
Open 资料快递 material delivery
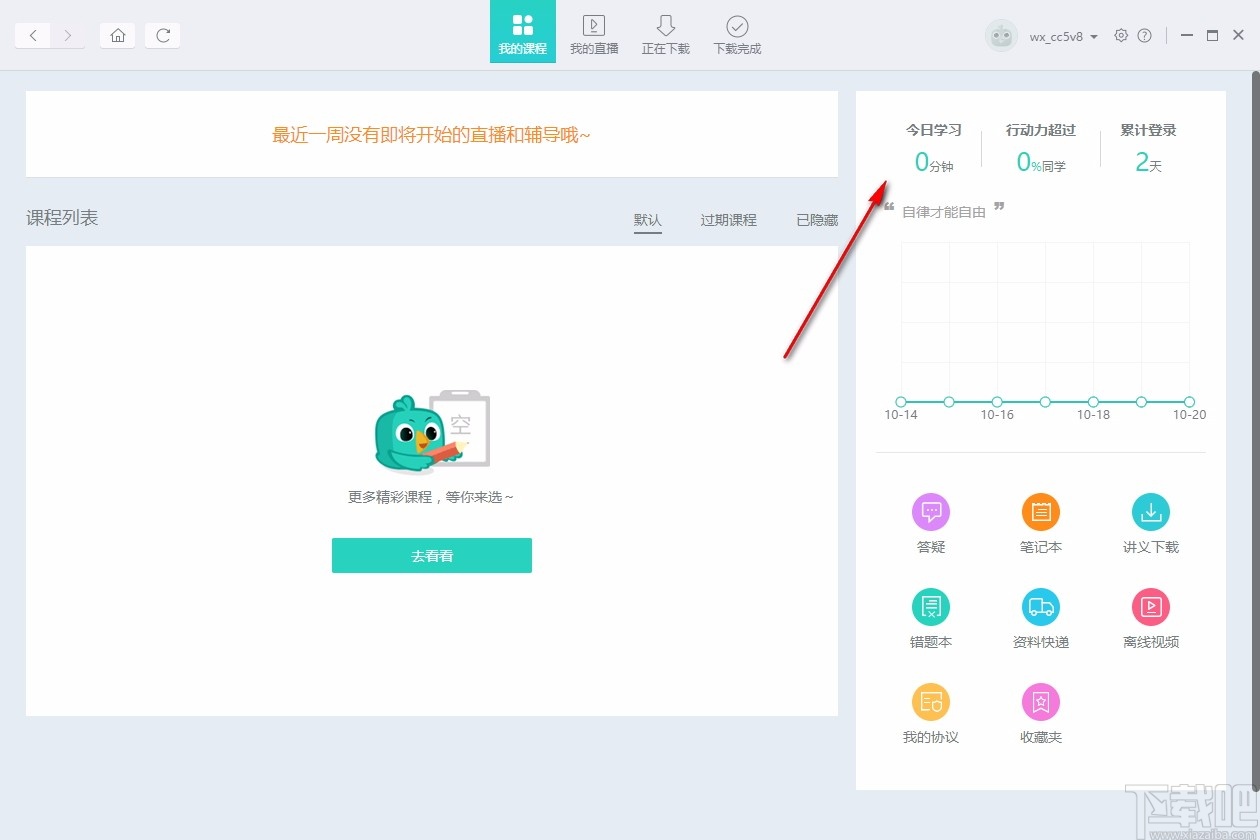click(1040, 615)
